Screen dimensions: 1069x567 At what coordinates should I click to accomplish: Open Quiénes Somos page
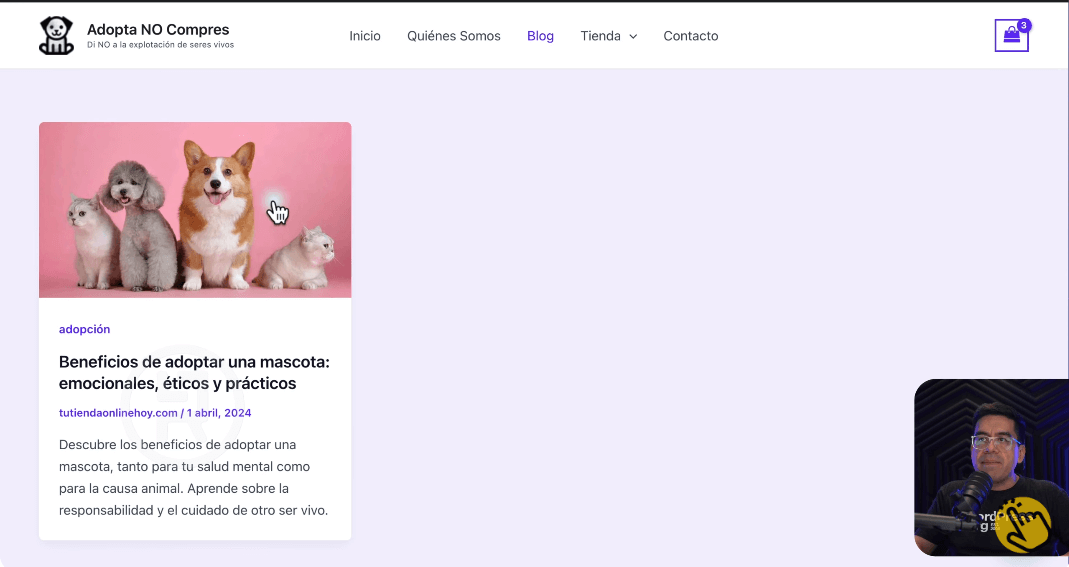pos(453,36)
